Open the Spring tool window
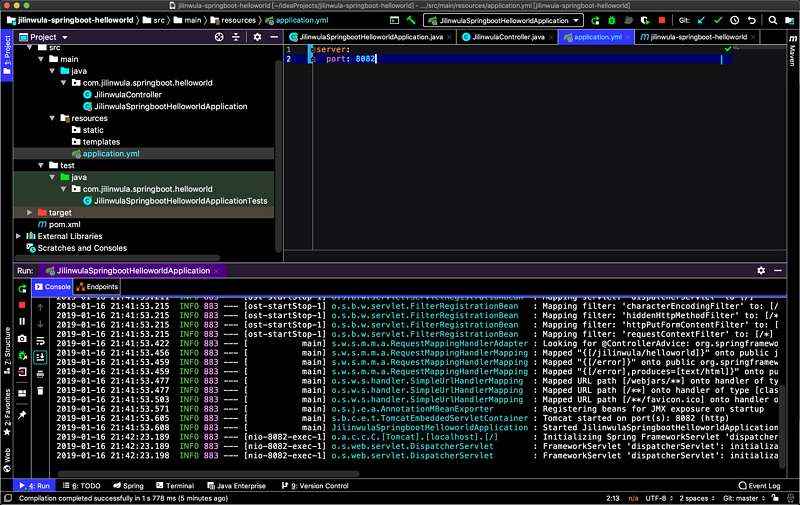 (128, 486)
